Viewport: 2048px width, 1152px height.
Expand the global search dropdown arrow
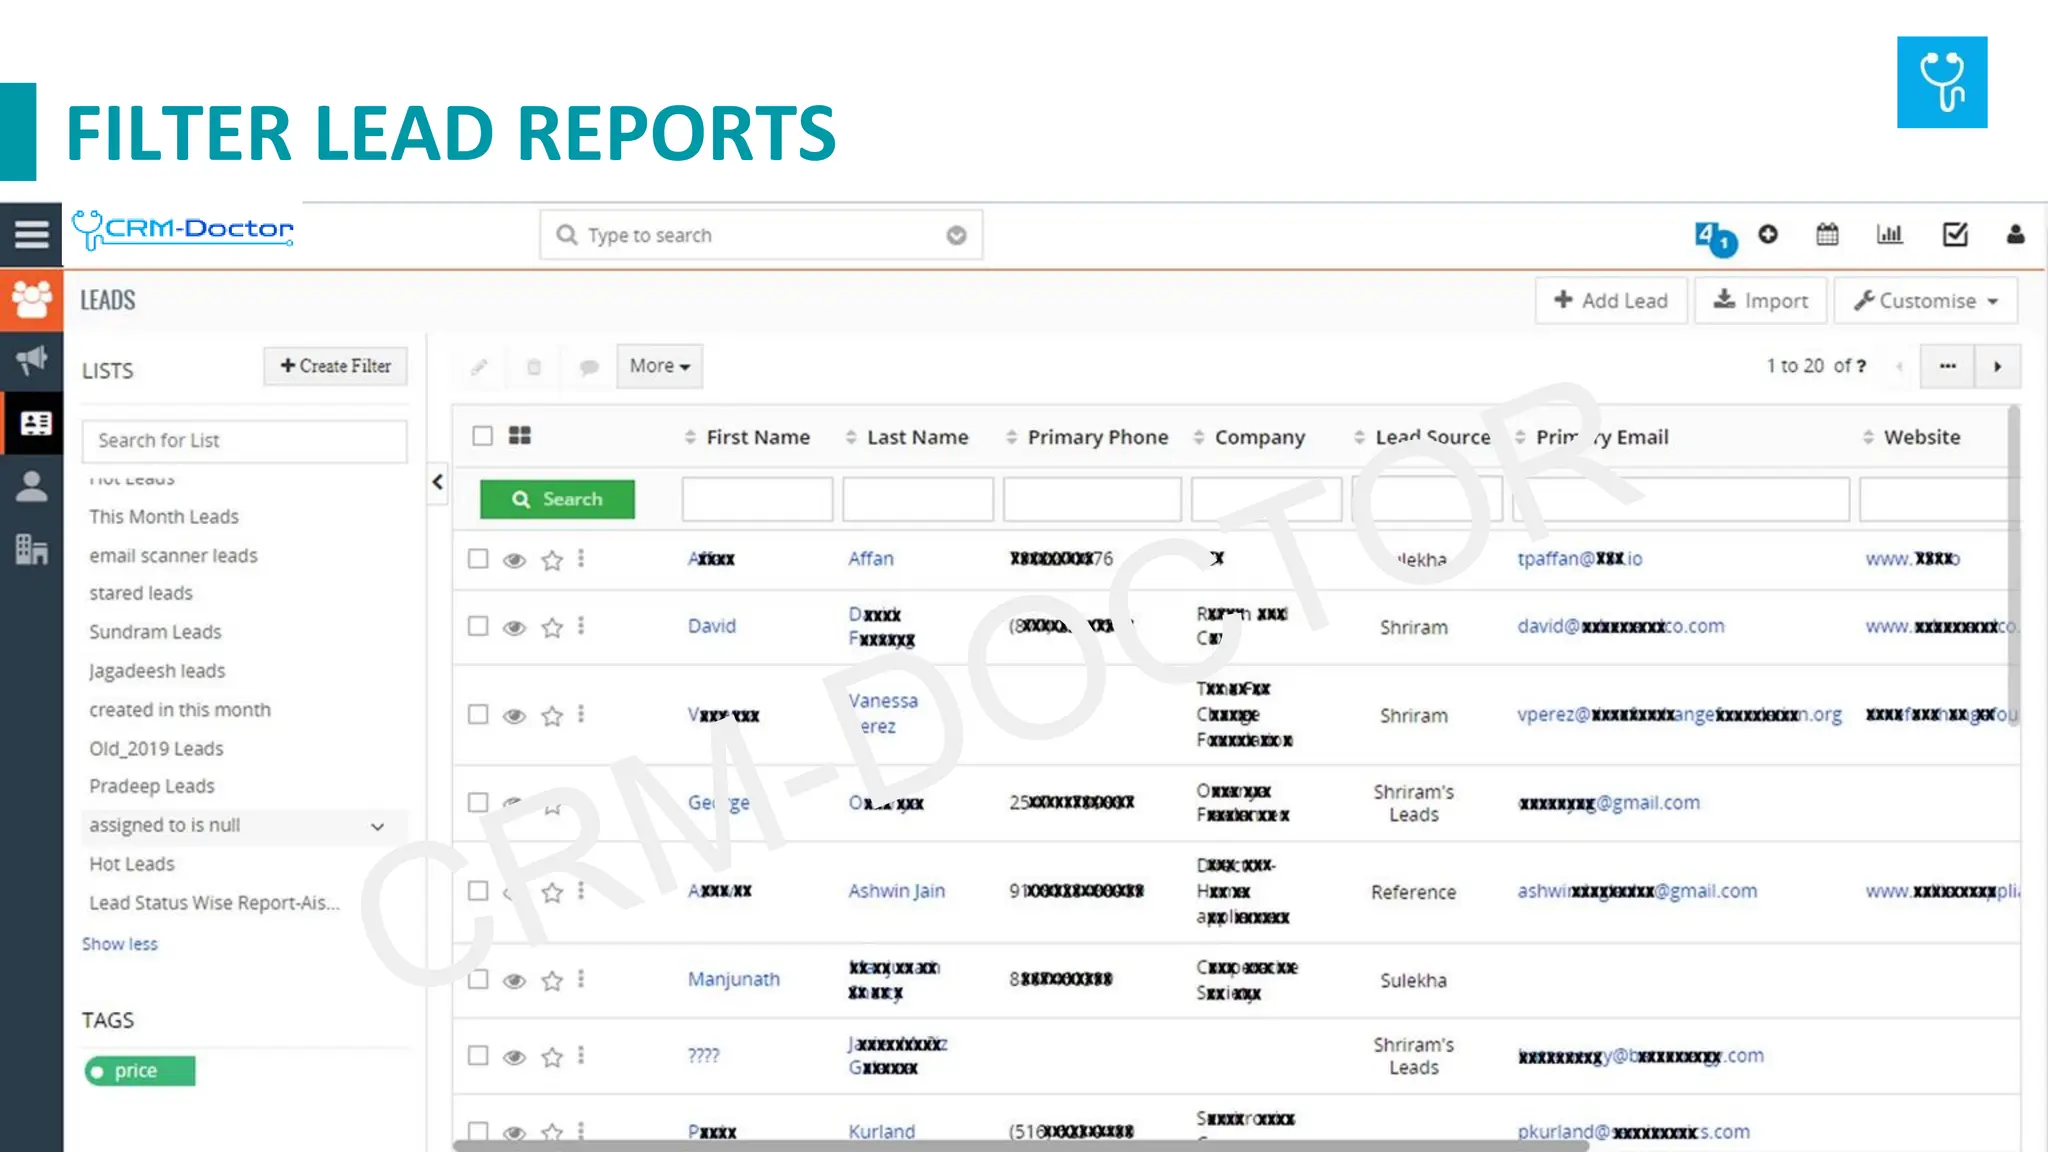pos(956,235)
